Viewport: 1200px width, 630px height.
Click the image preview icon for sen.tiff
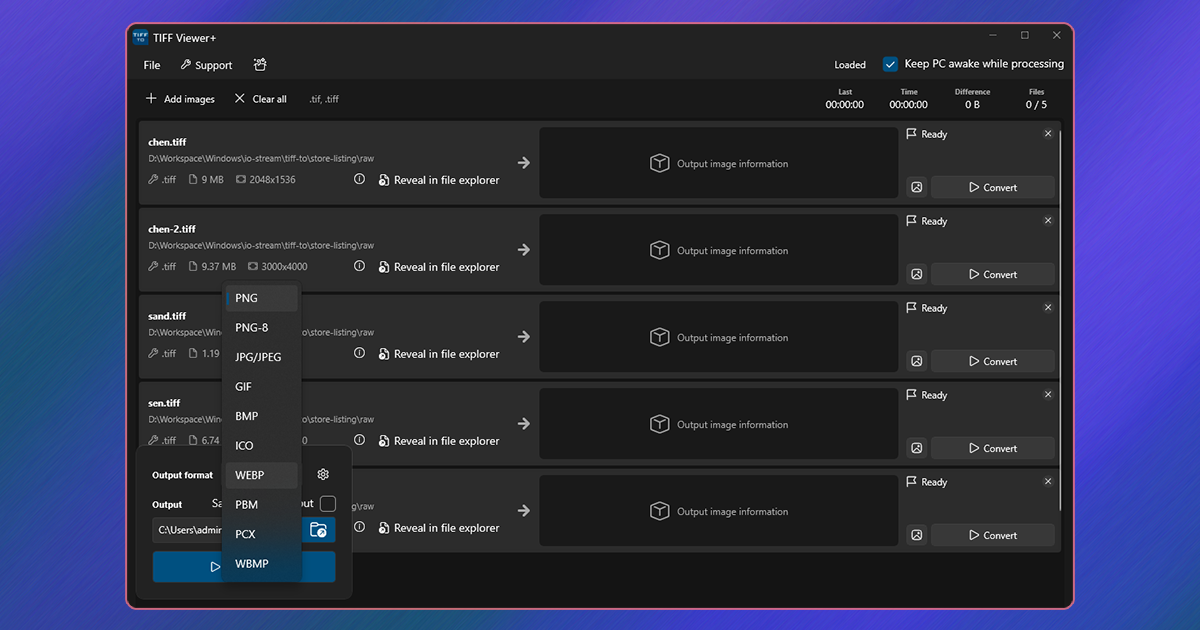coord(916,448)
